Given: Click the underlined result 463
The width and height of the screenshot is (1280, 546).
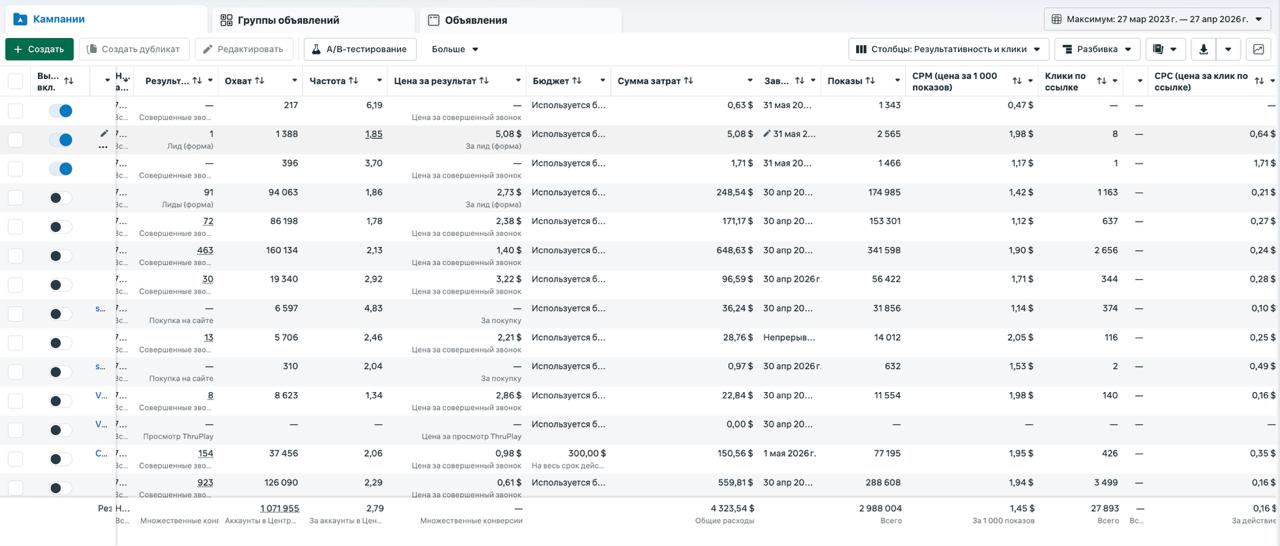Looking at the screenshot, I should tap(205, 250).
